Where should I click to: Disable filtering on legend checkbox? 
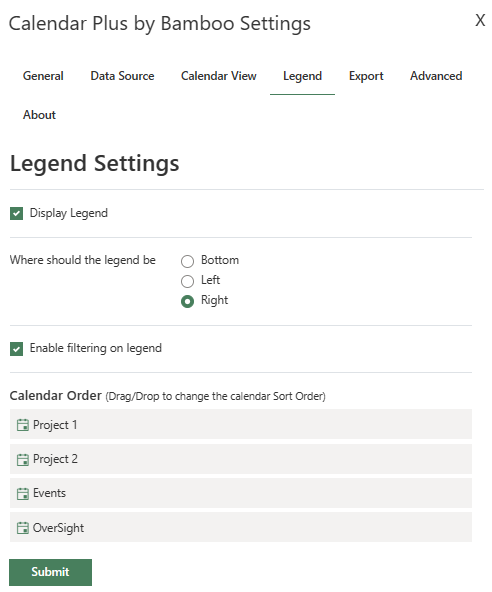click(x=16, y=349)
